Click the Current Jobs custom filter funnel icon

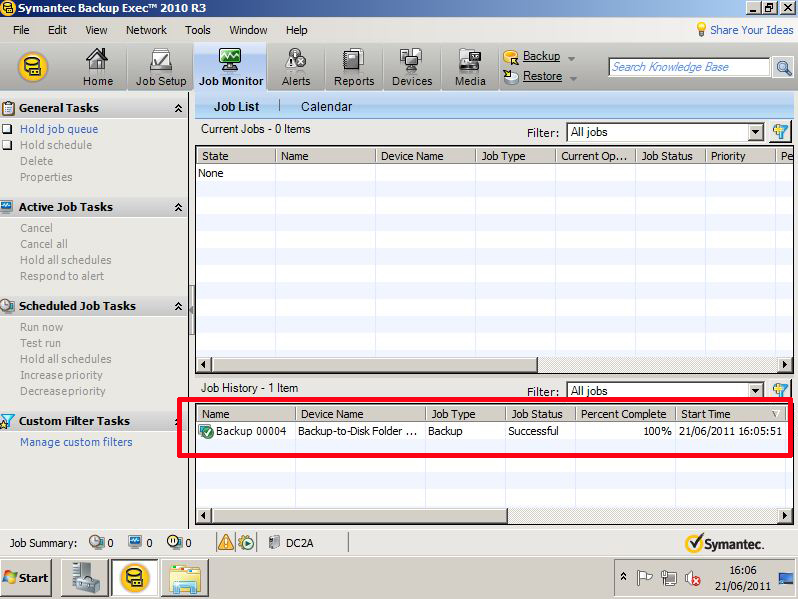pos(780,132)
